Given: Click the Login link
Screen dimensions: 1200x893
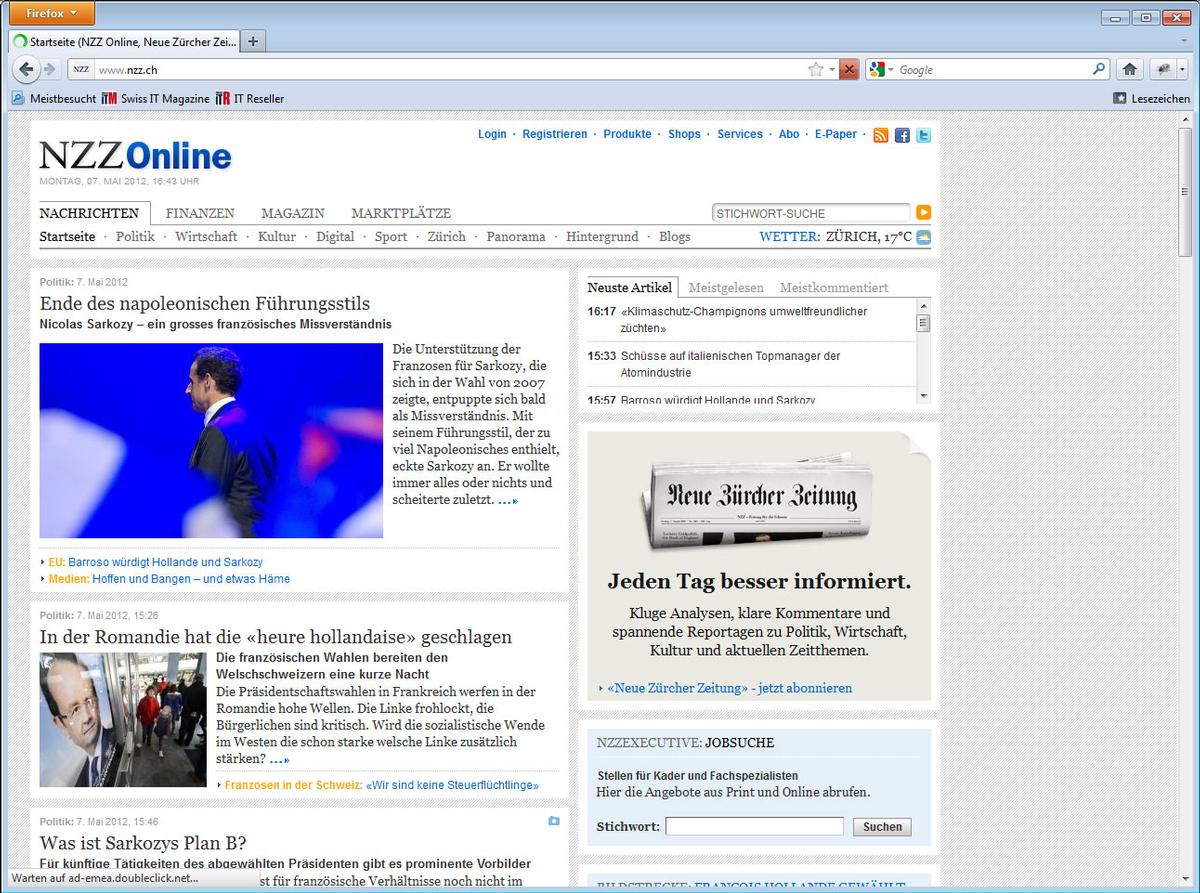Looking at the screenshot, I should coord(492,134).
